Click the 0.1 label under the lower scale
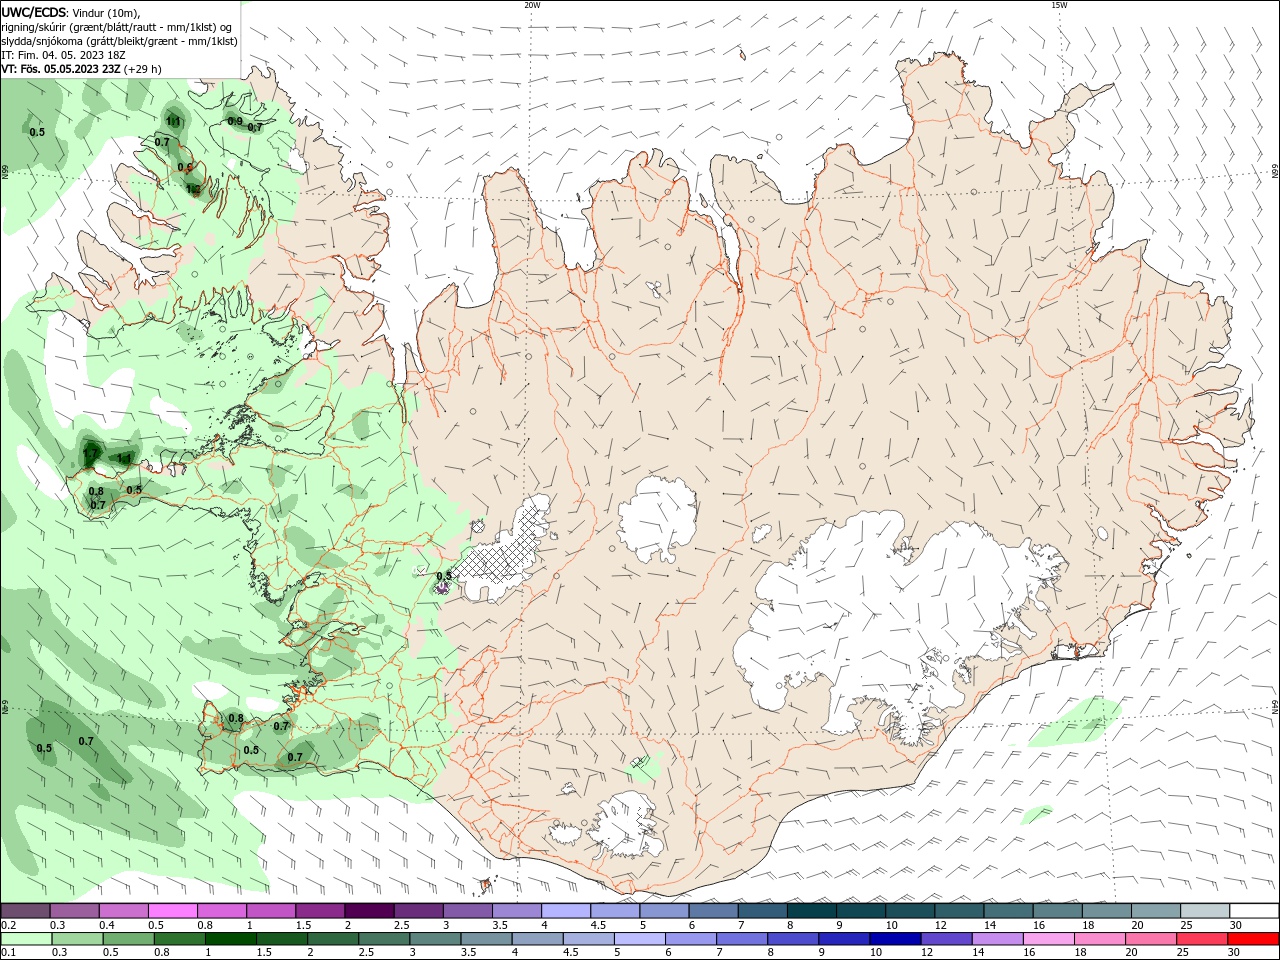Viewport: 1280px width, 960px height. (8, 953)
